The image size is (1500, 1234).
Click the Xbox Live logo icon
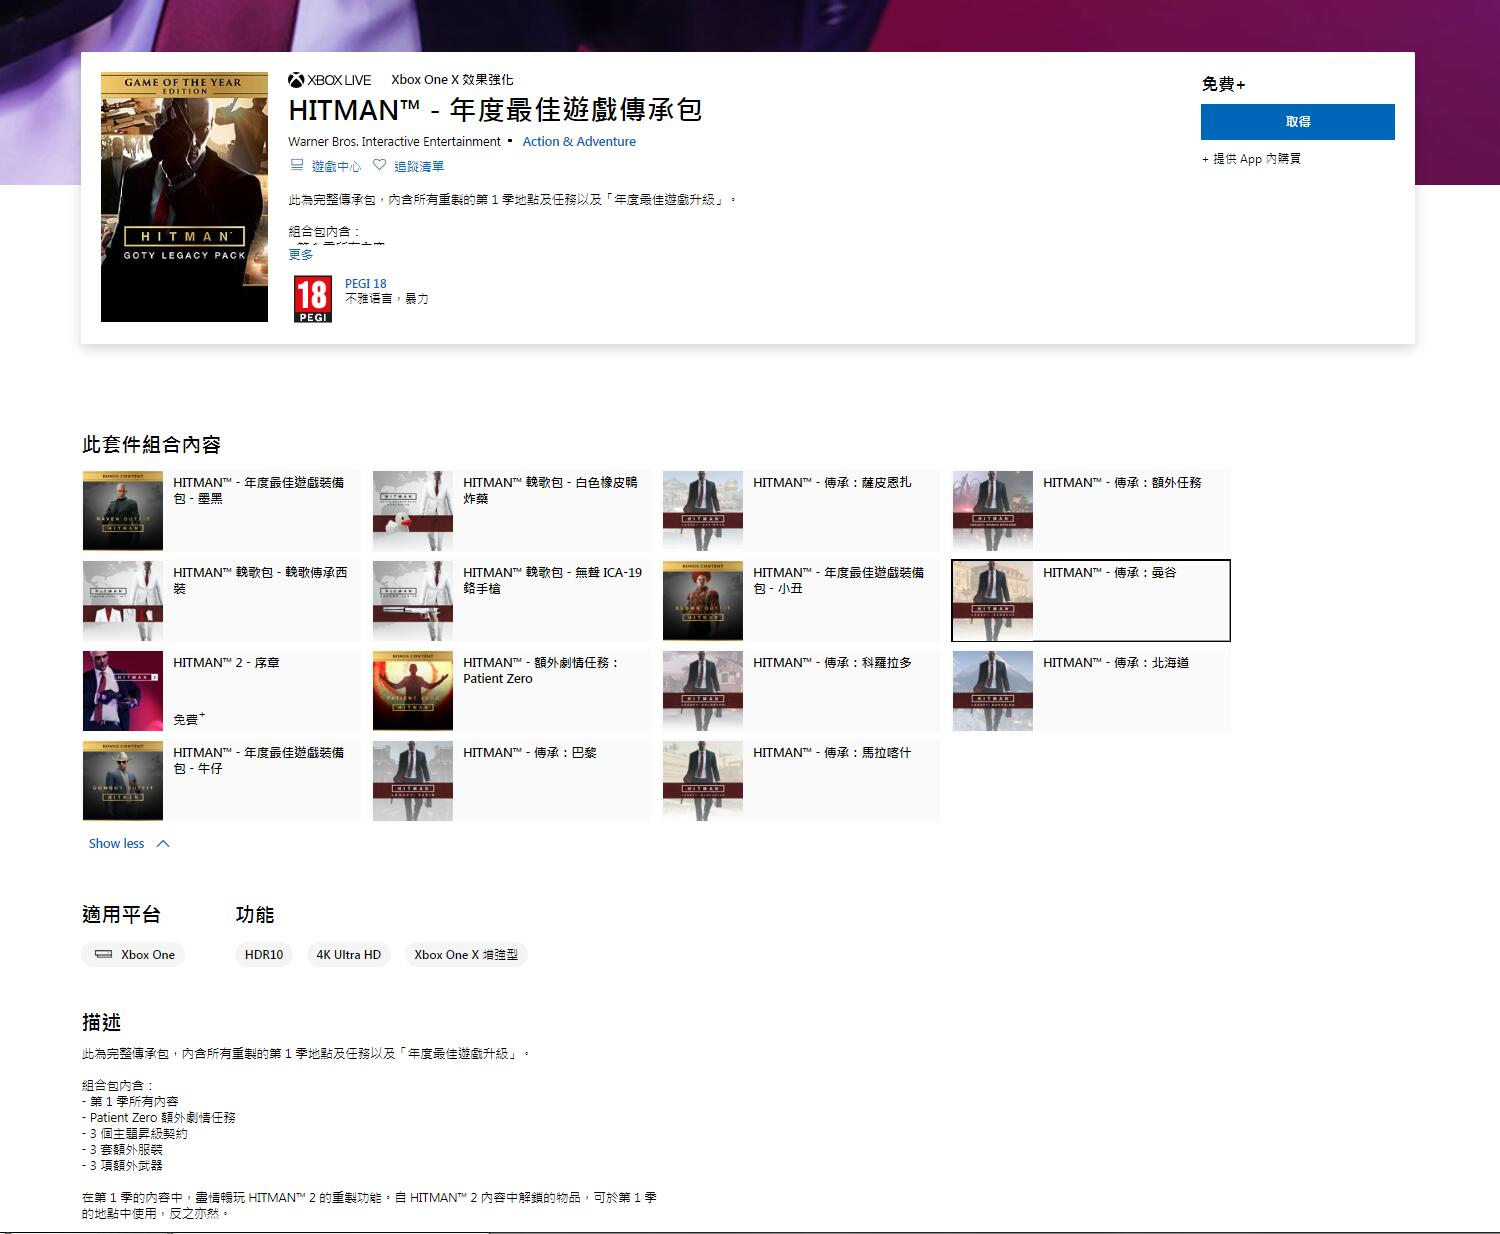click(x=296, y=80)
